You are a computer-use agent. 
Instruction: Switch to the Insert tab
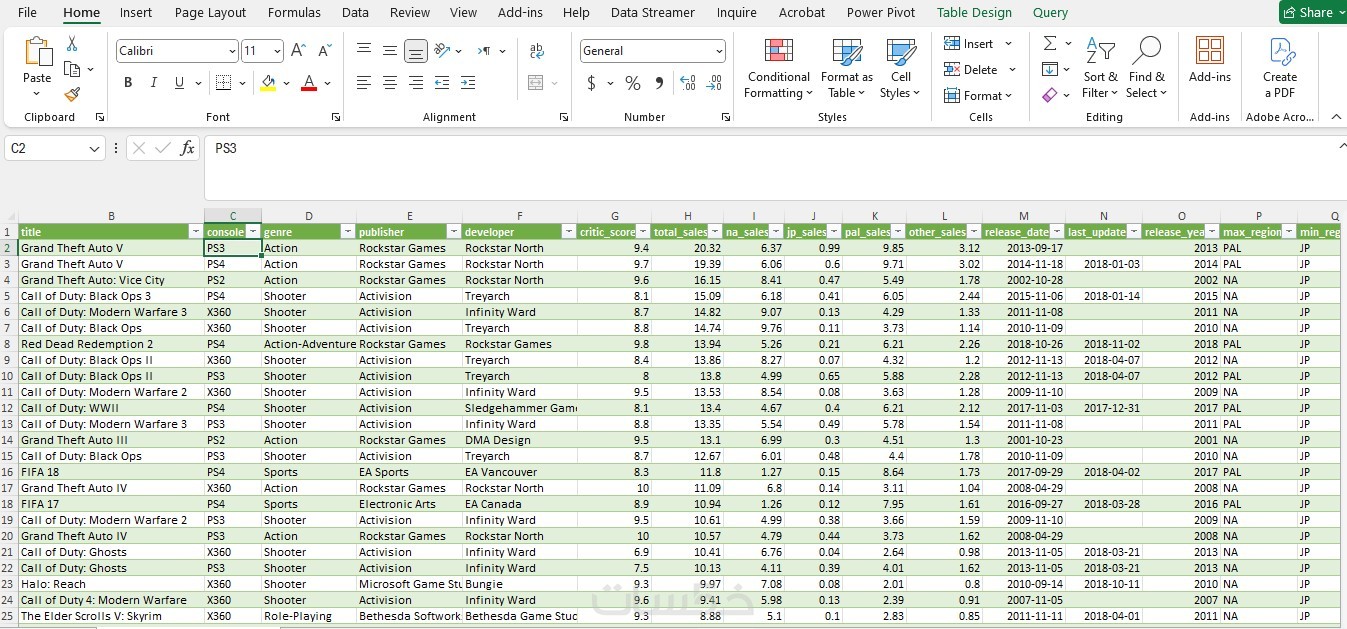[136, 12]
